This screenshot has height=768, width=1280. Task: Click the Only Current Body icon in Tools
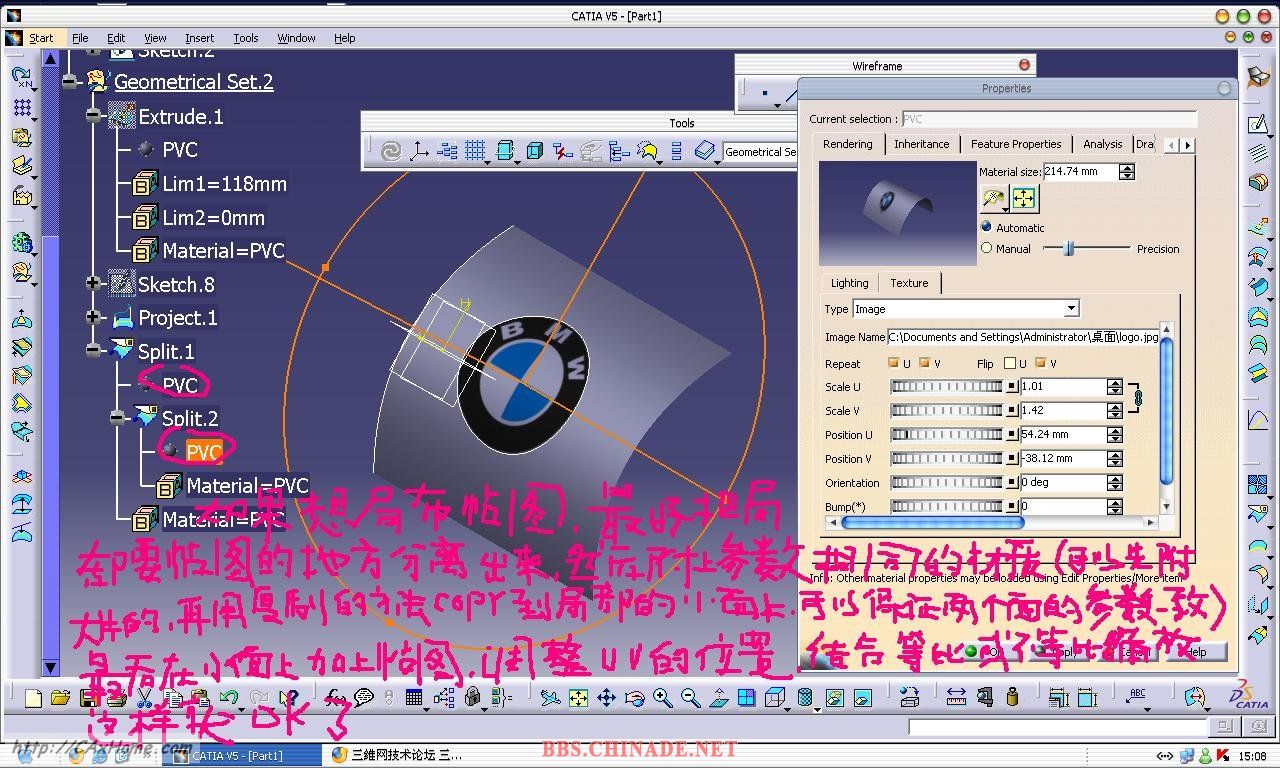pos(535,151)
